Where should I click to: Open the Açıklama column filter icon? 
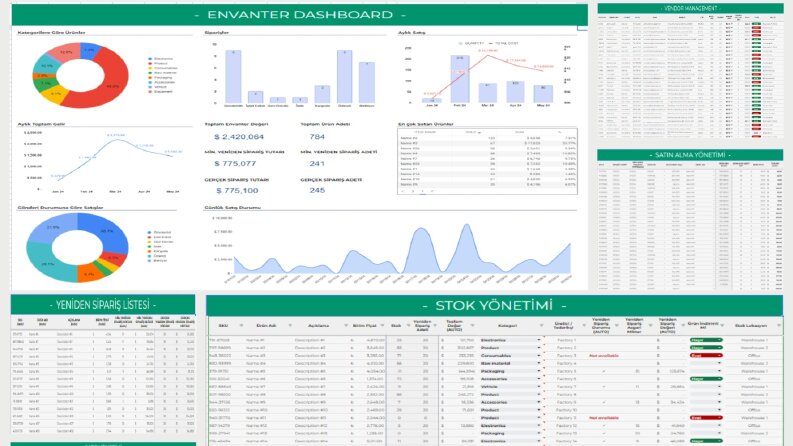(346, 326)
